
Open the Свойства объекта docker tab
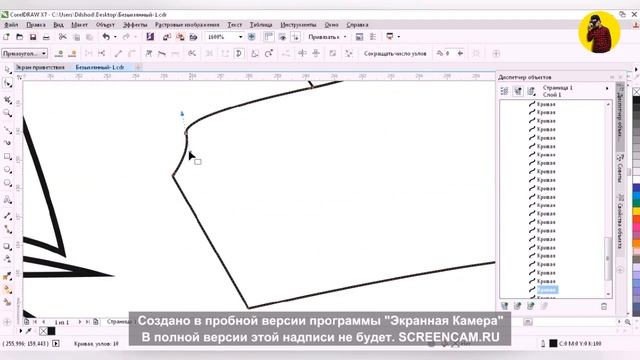tap(620, 222)
